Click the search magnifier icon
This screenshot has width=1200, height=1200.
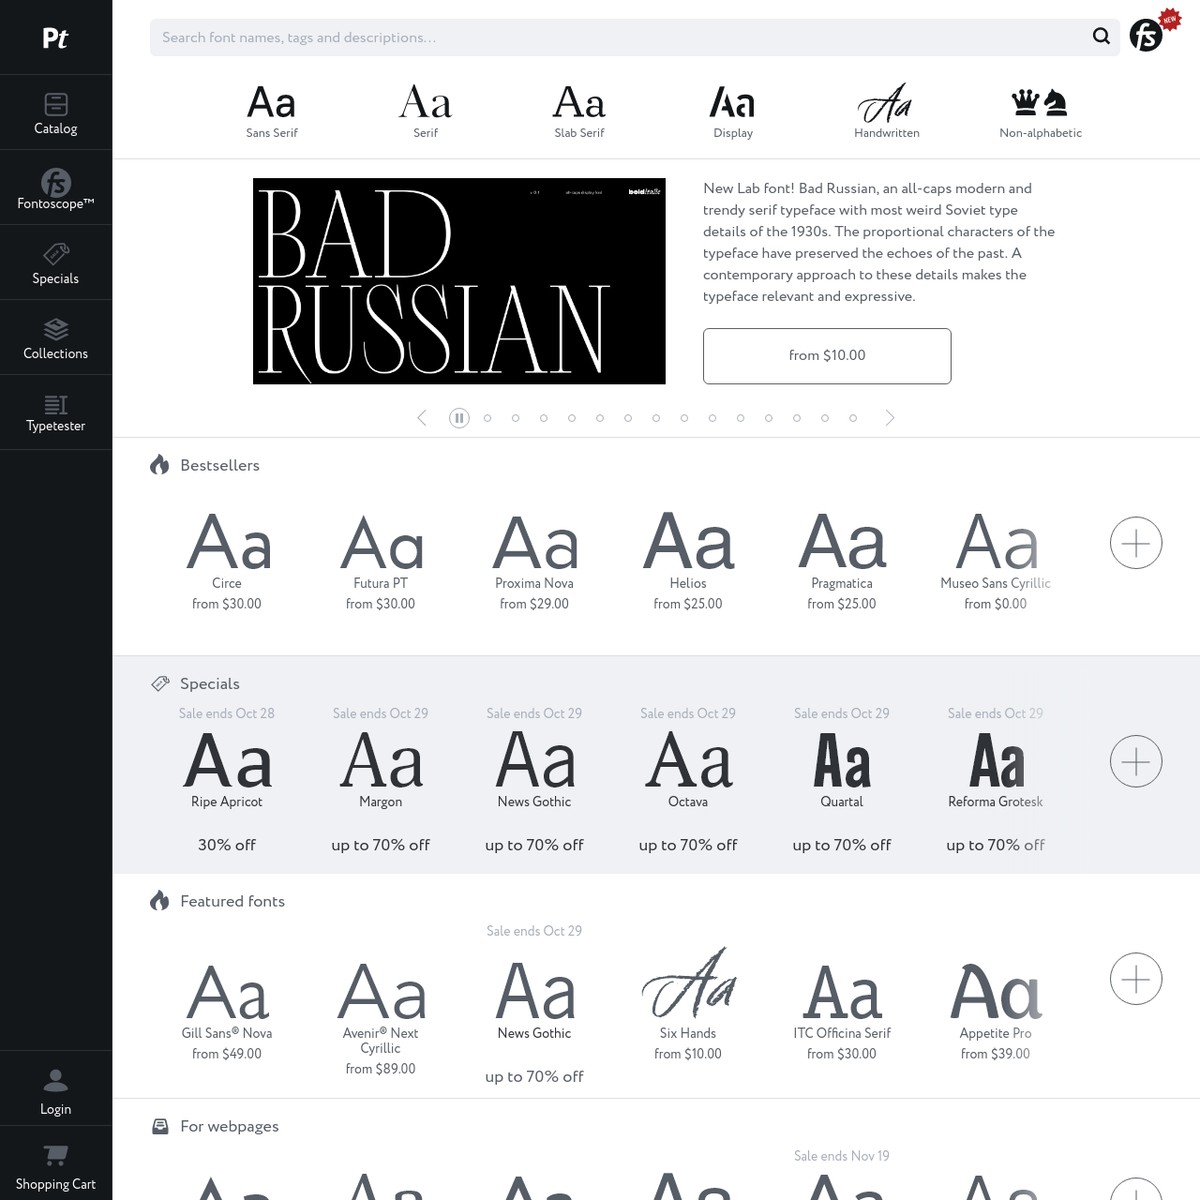[x=1101, y=37]
